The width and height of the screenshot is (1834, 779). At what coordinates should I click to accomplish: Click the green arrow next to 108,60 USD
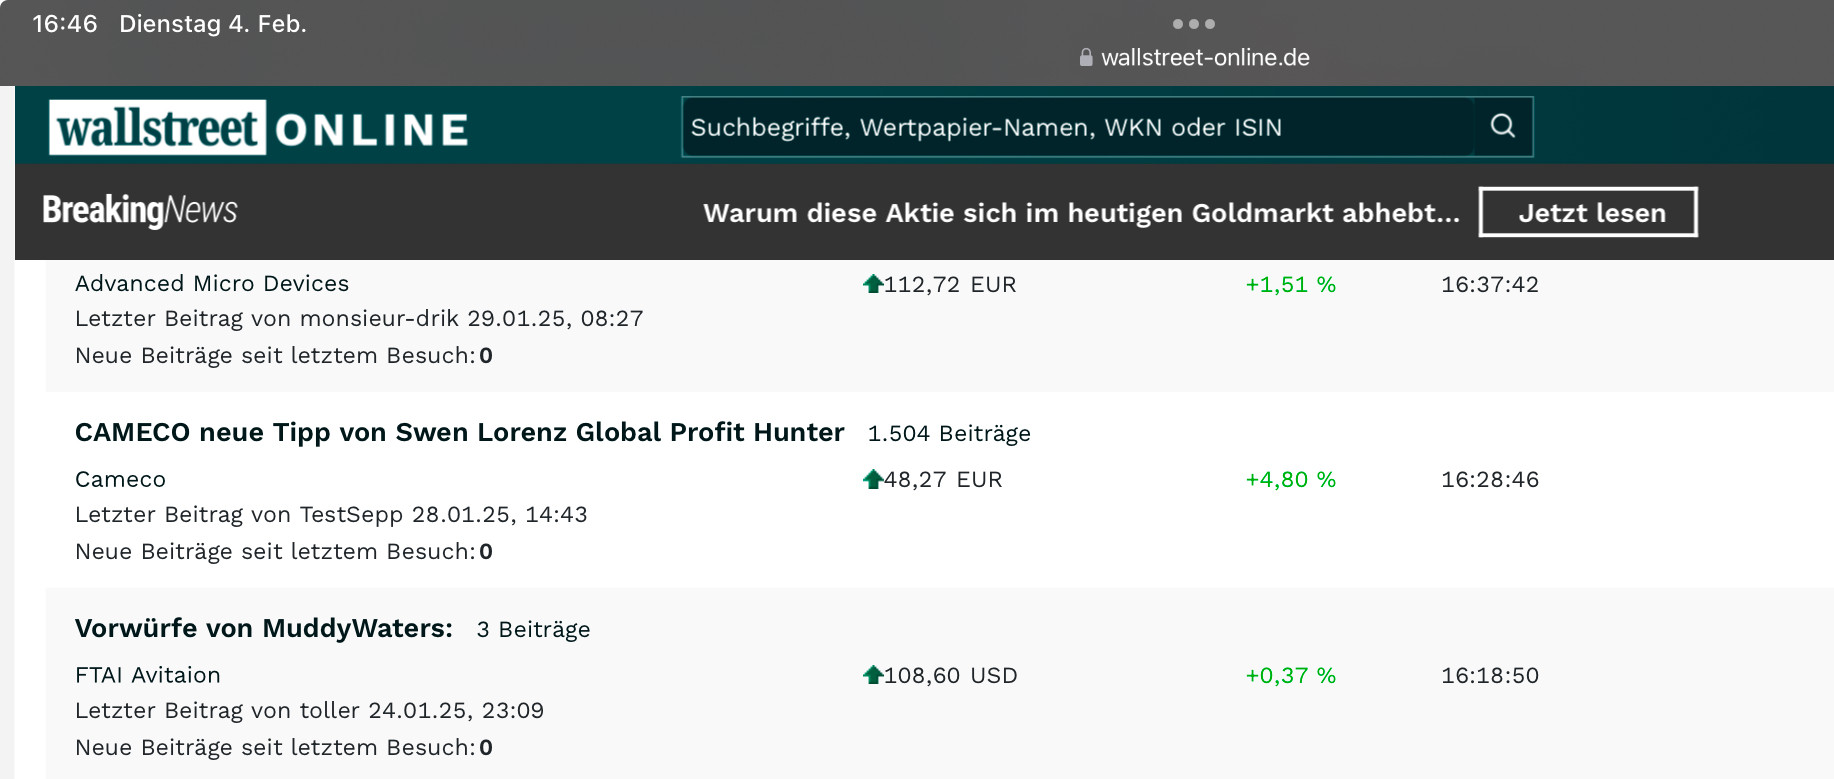(872, 675)
